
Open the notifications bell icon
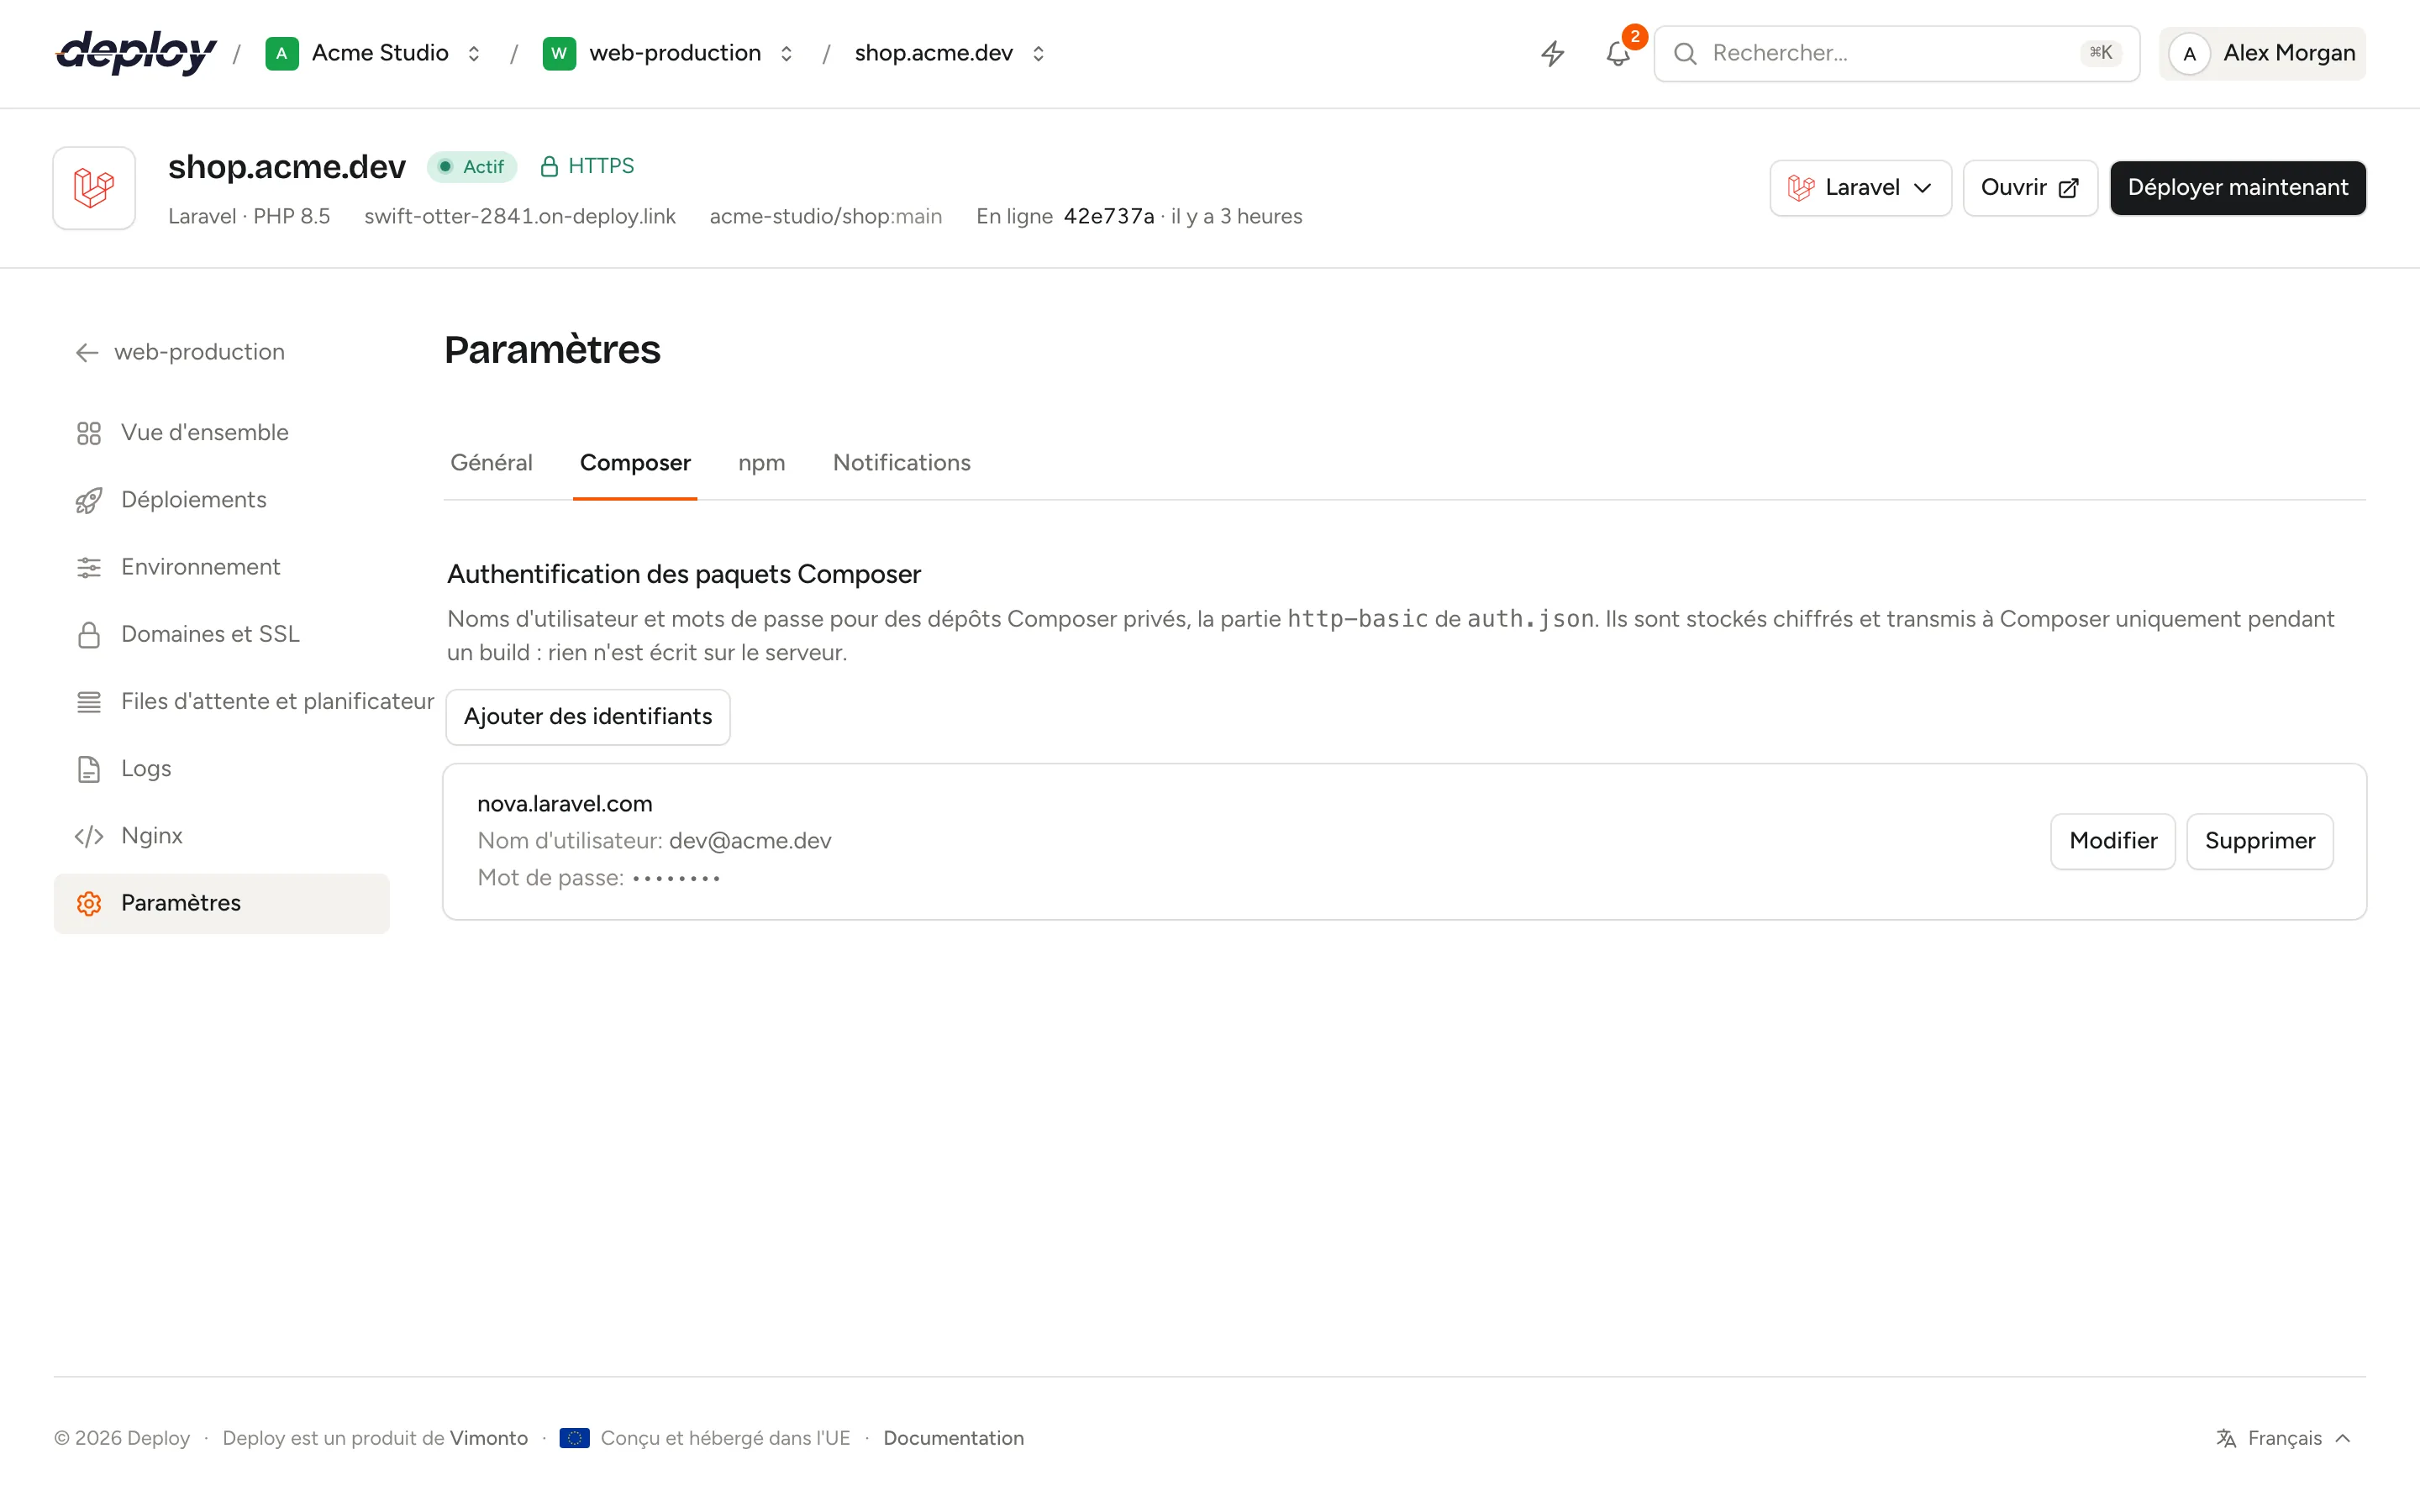coord(1618,54)
